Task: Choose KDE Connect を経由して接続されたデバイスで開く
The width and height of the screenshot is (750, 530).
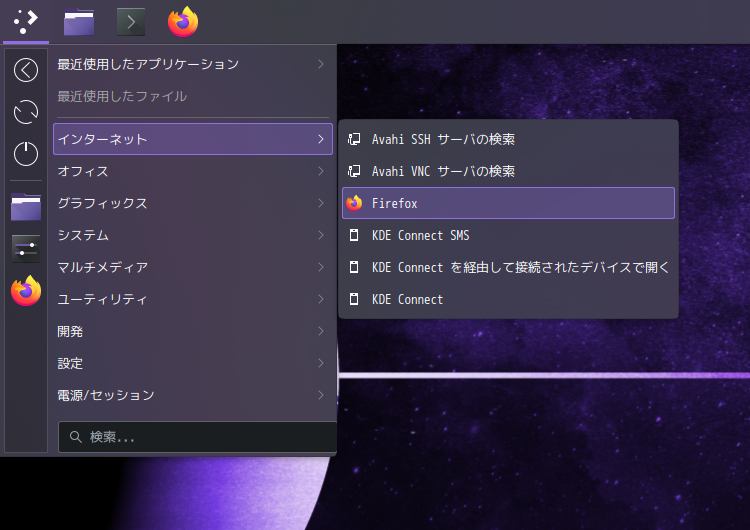Action: coord(508,267)
